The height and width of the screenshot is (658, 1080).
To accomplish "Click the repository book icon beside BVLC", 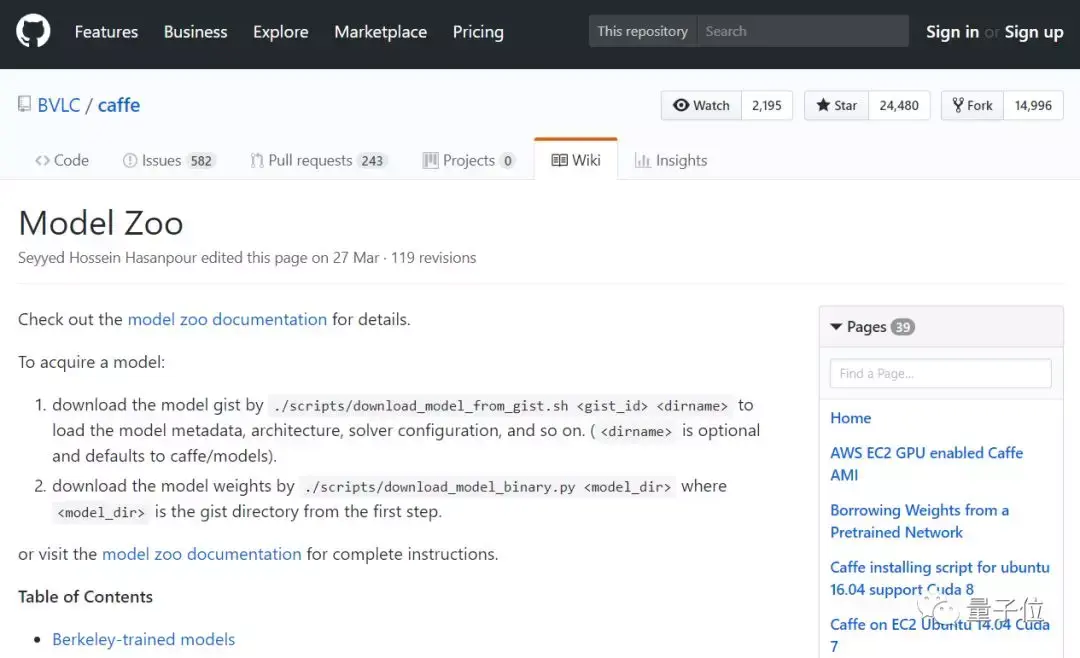I will [24, 105].
